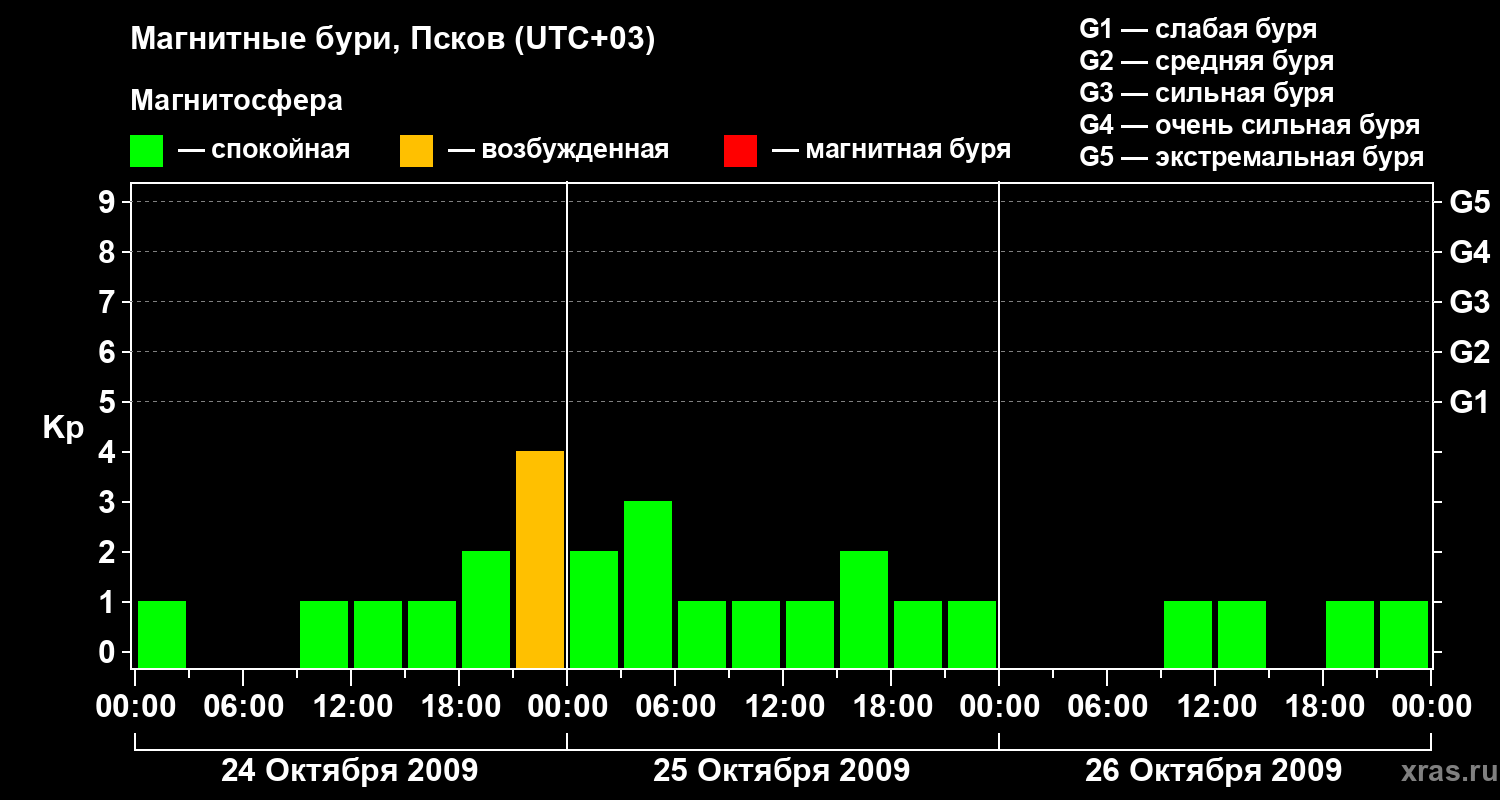Click the 24 October 09:00–12:00 bar

324,634
